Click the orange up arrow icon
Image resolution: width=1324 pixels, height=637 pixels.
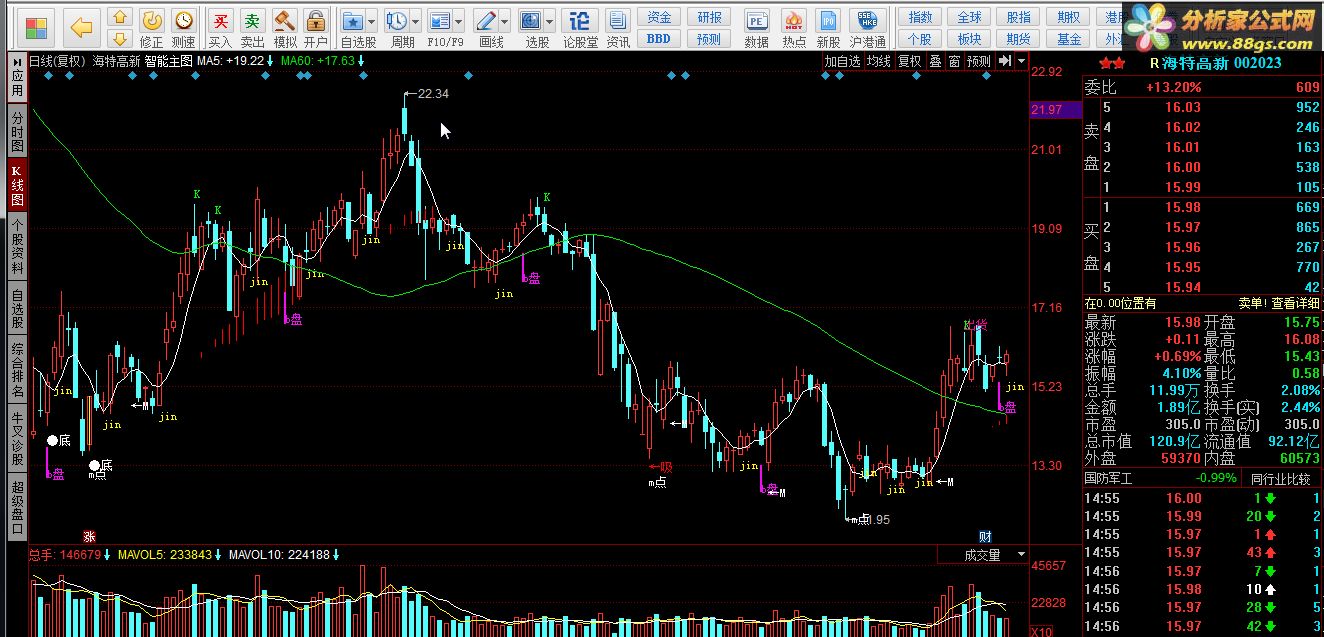(x=119, y=17)
